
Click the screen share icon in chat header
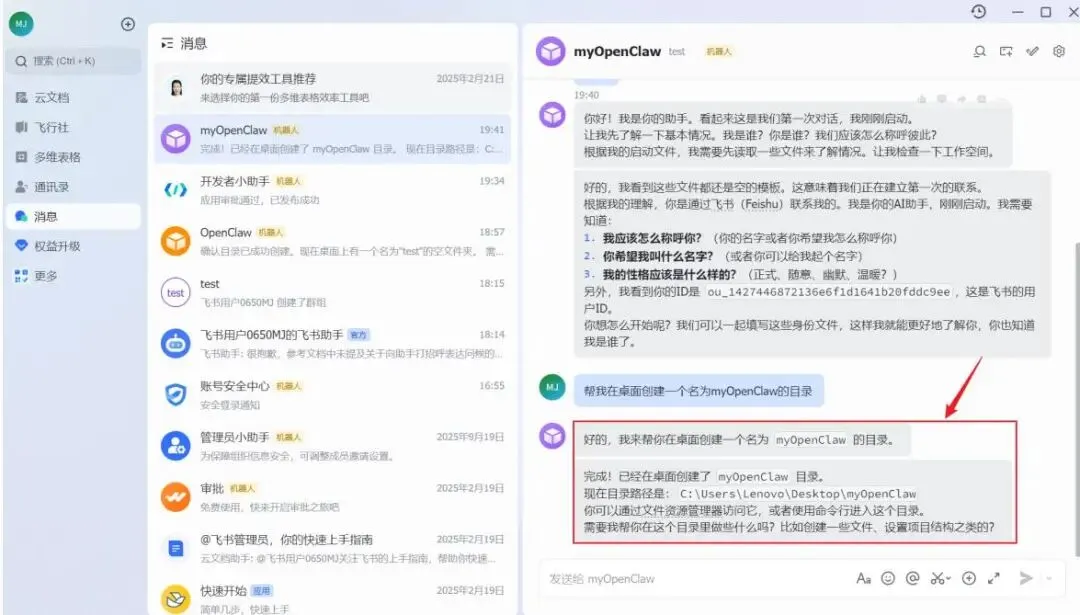pos(1006,52)
